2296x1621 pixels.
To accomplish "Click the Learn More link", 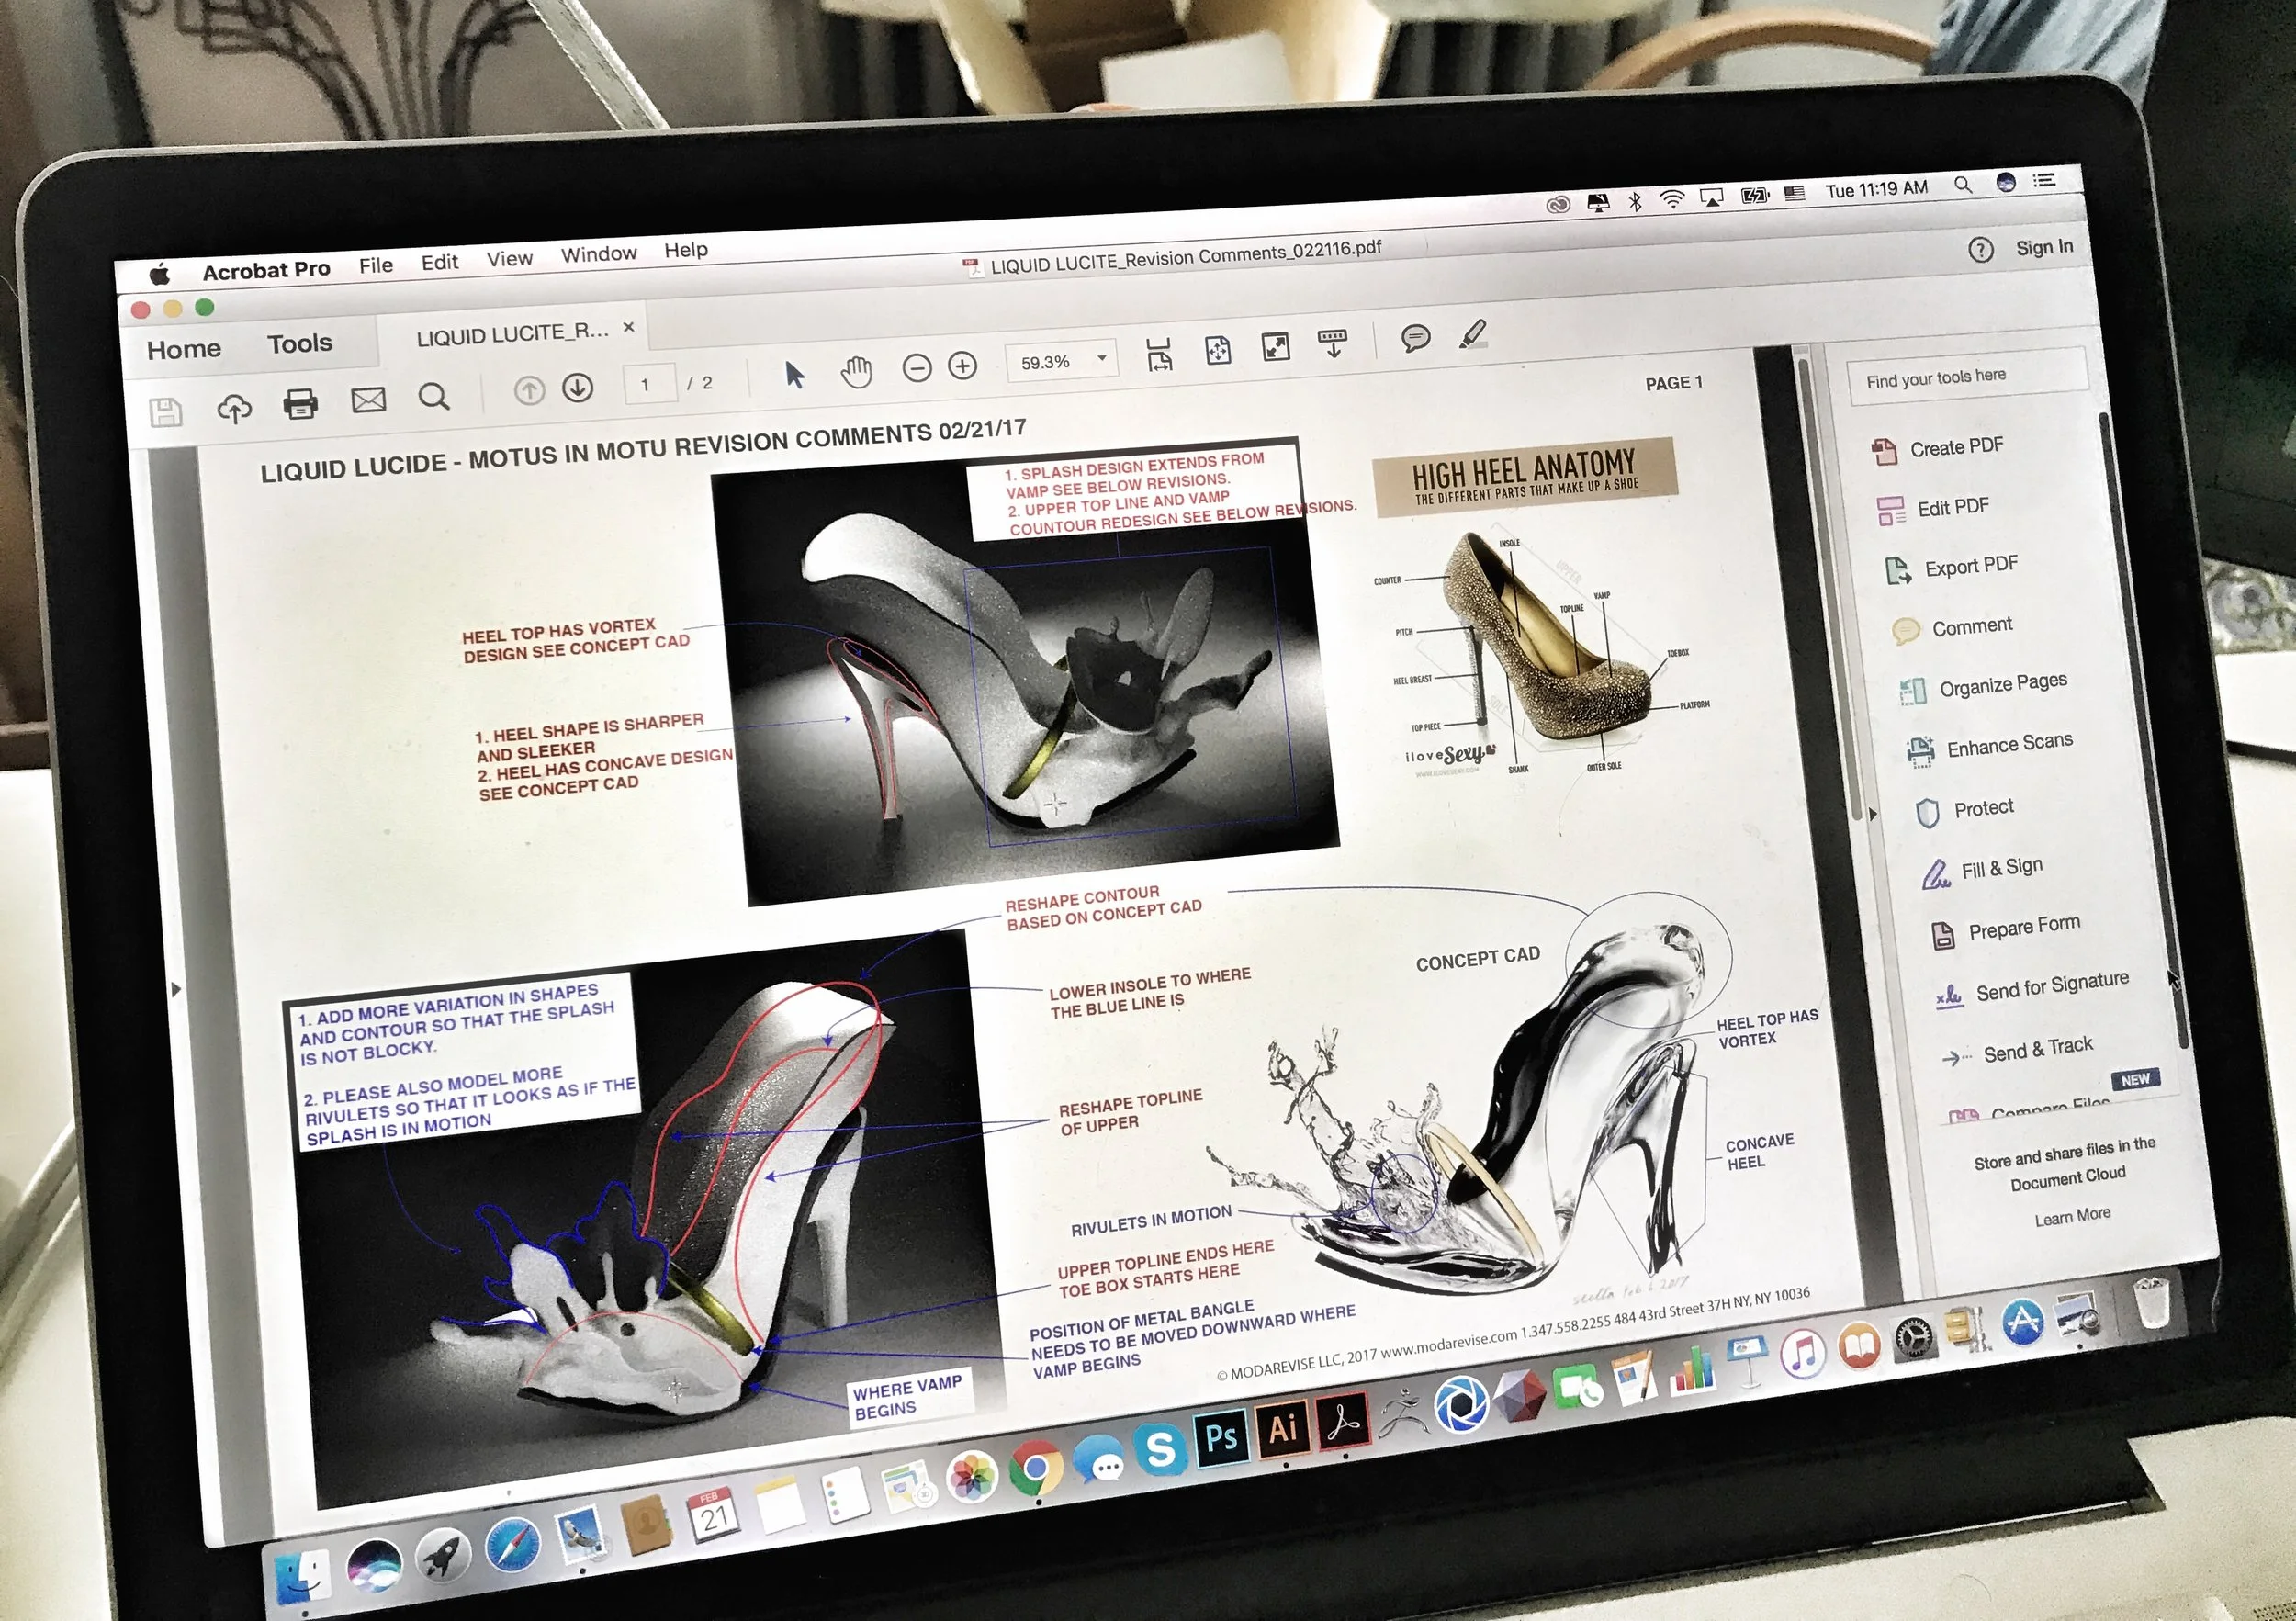I will pyautogui.click(x=2072, y=1216).
